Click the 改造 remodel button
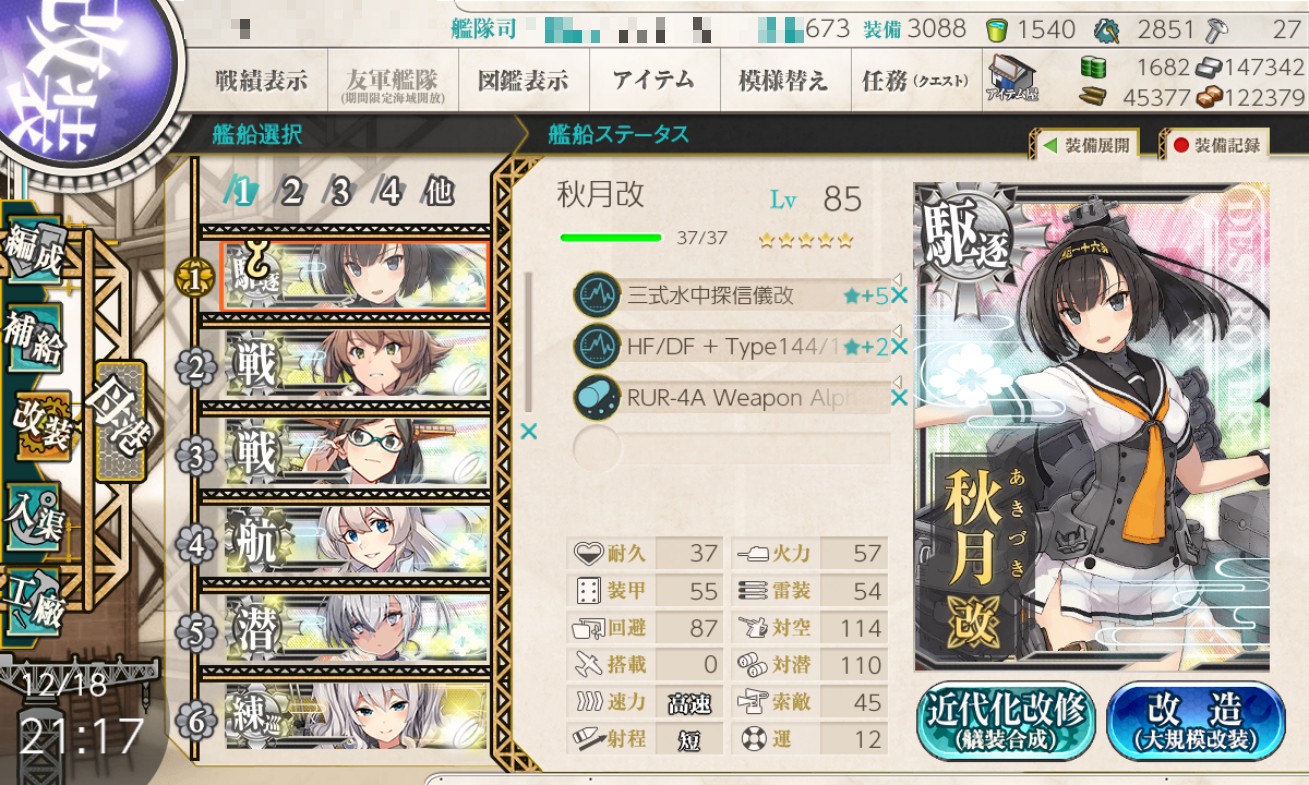This screenshot has width=1309, height=785. tap(1195, 721)
